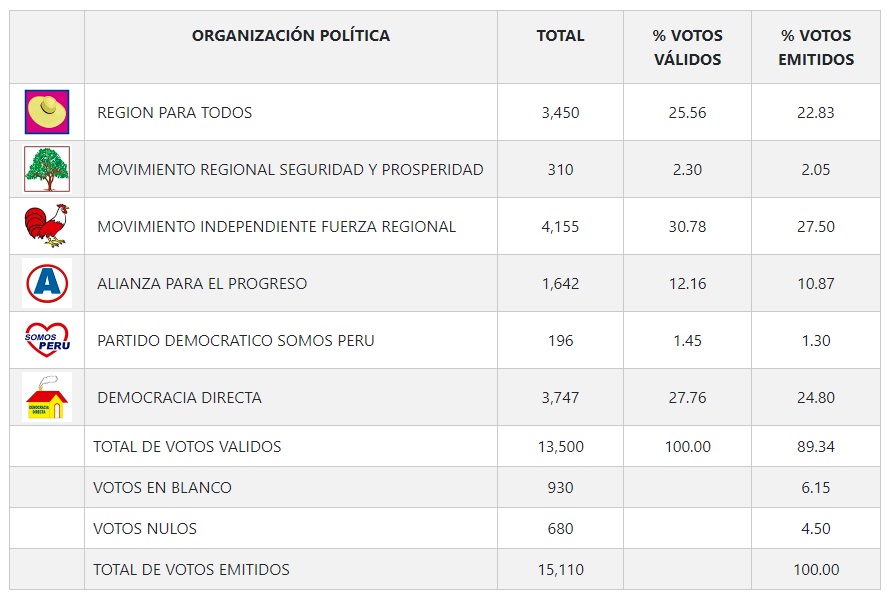
Task: Click the ORGANIZACIÓN POLÍTICA column header
Action: (x=291, y=36)
